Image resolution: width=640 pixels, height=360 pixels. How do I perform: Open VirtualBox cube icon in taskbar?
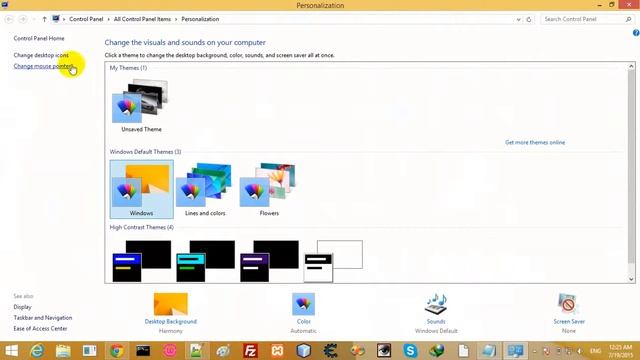(303, 351)
